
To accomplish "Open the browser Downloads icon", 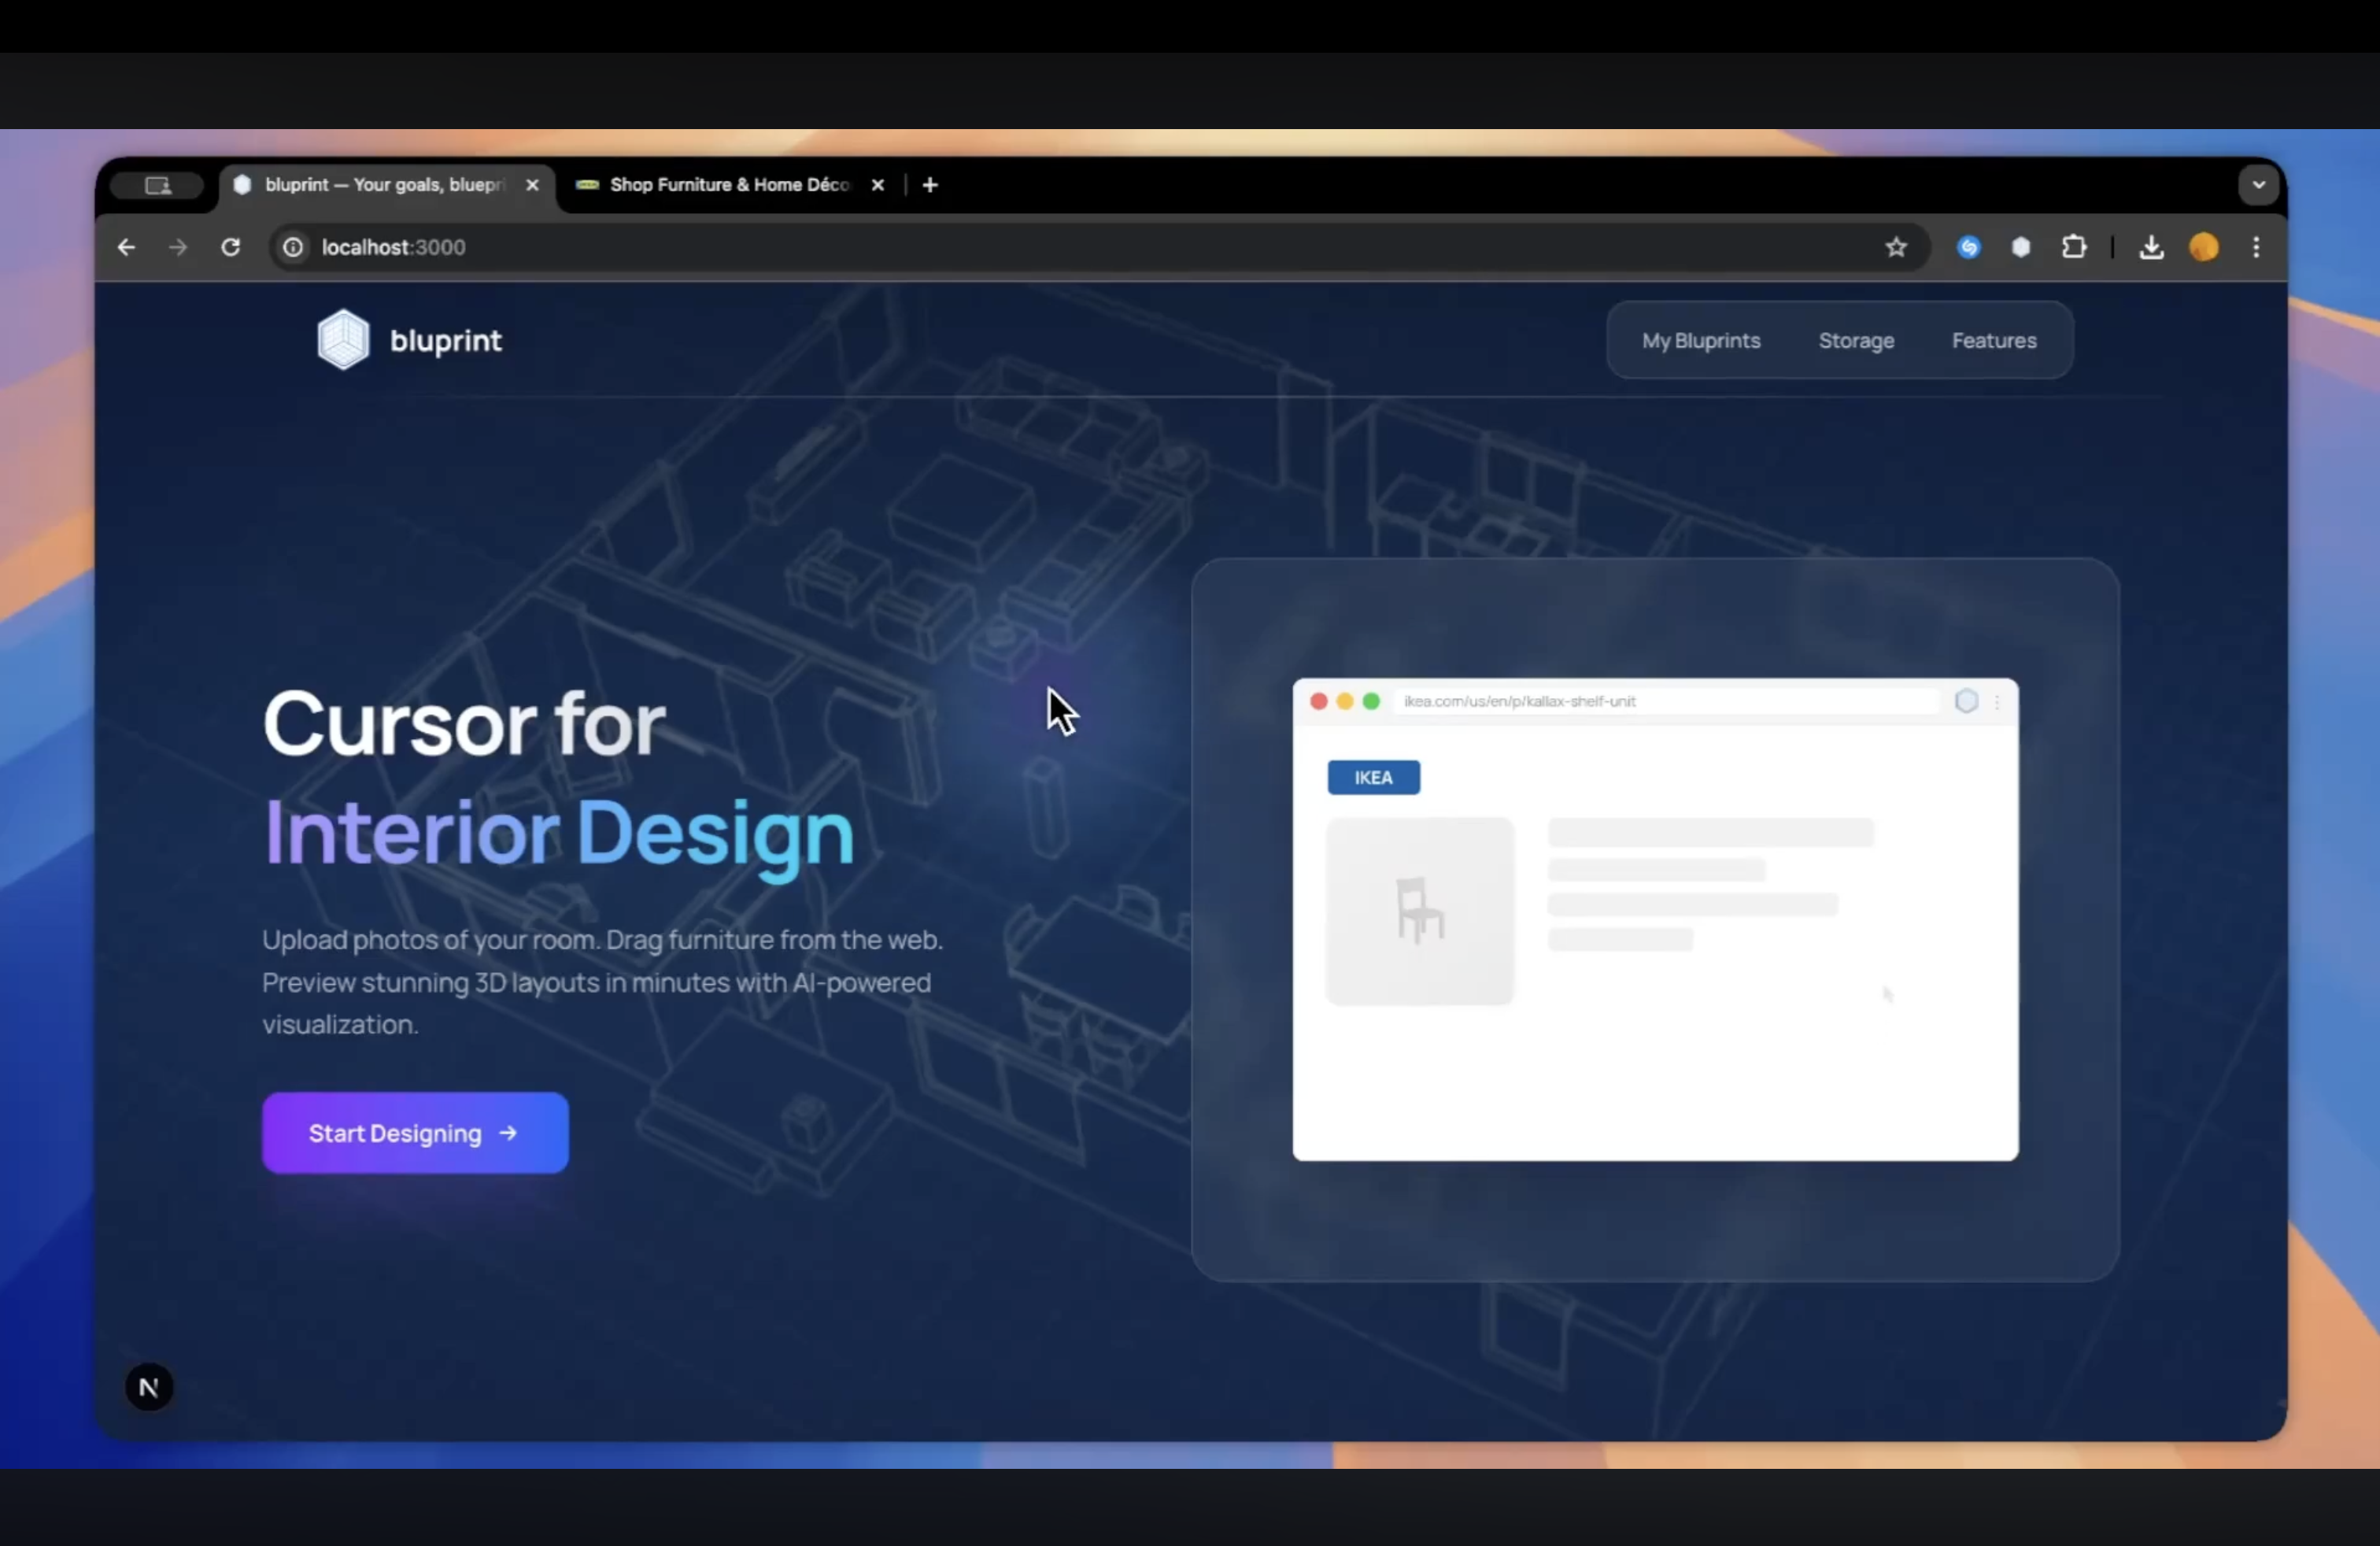I will (2151, 247).
